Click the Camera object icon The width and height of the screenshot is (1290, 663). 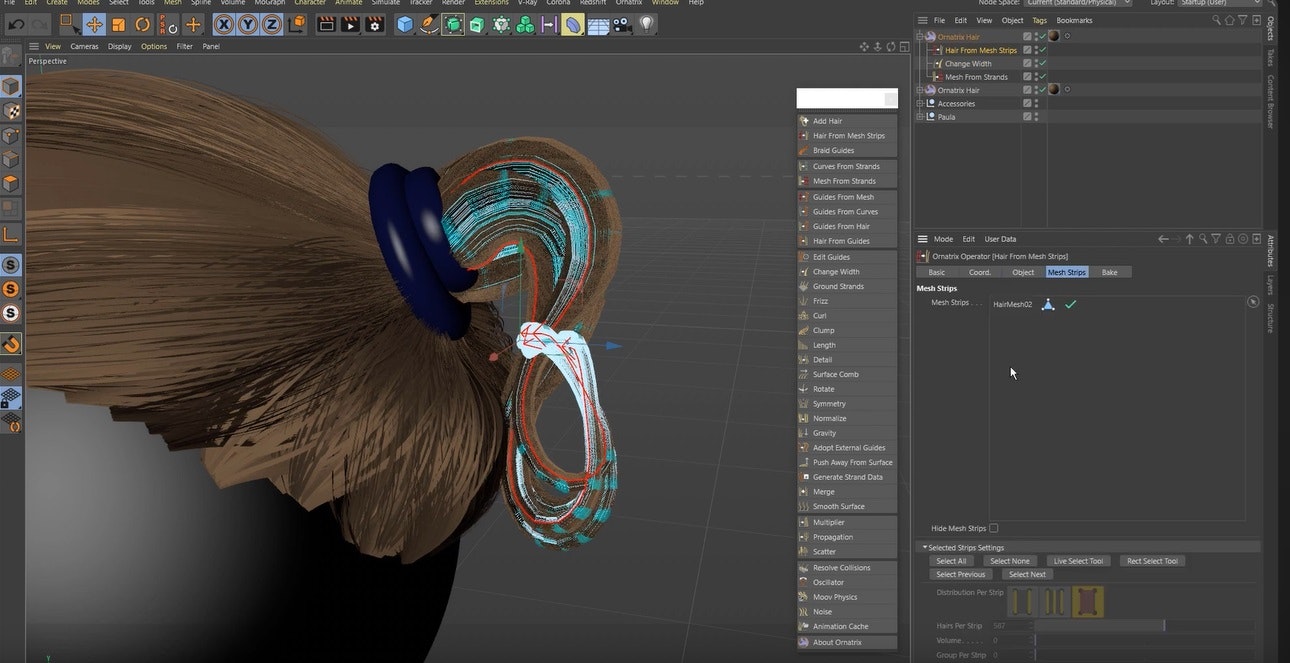pyautogui.click(x=622, y=24)
